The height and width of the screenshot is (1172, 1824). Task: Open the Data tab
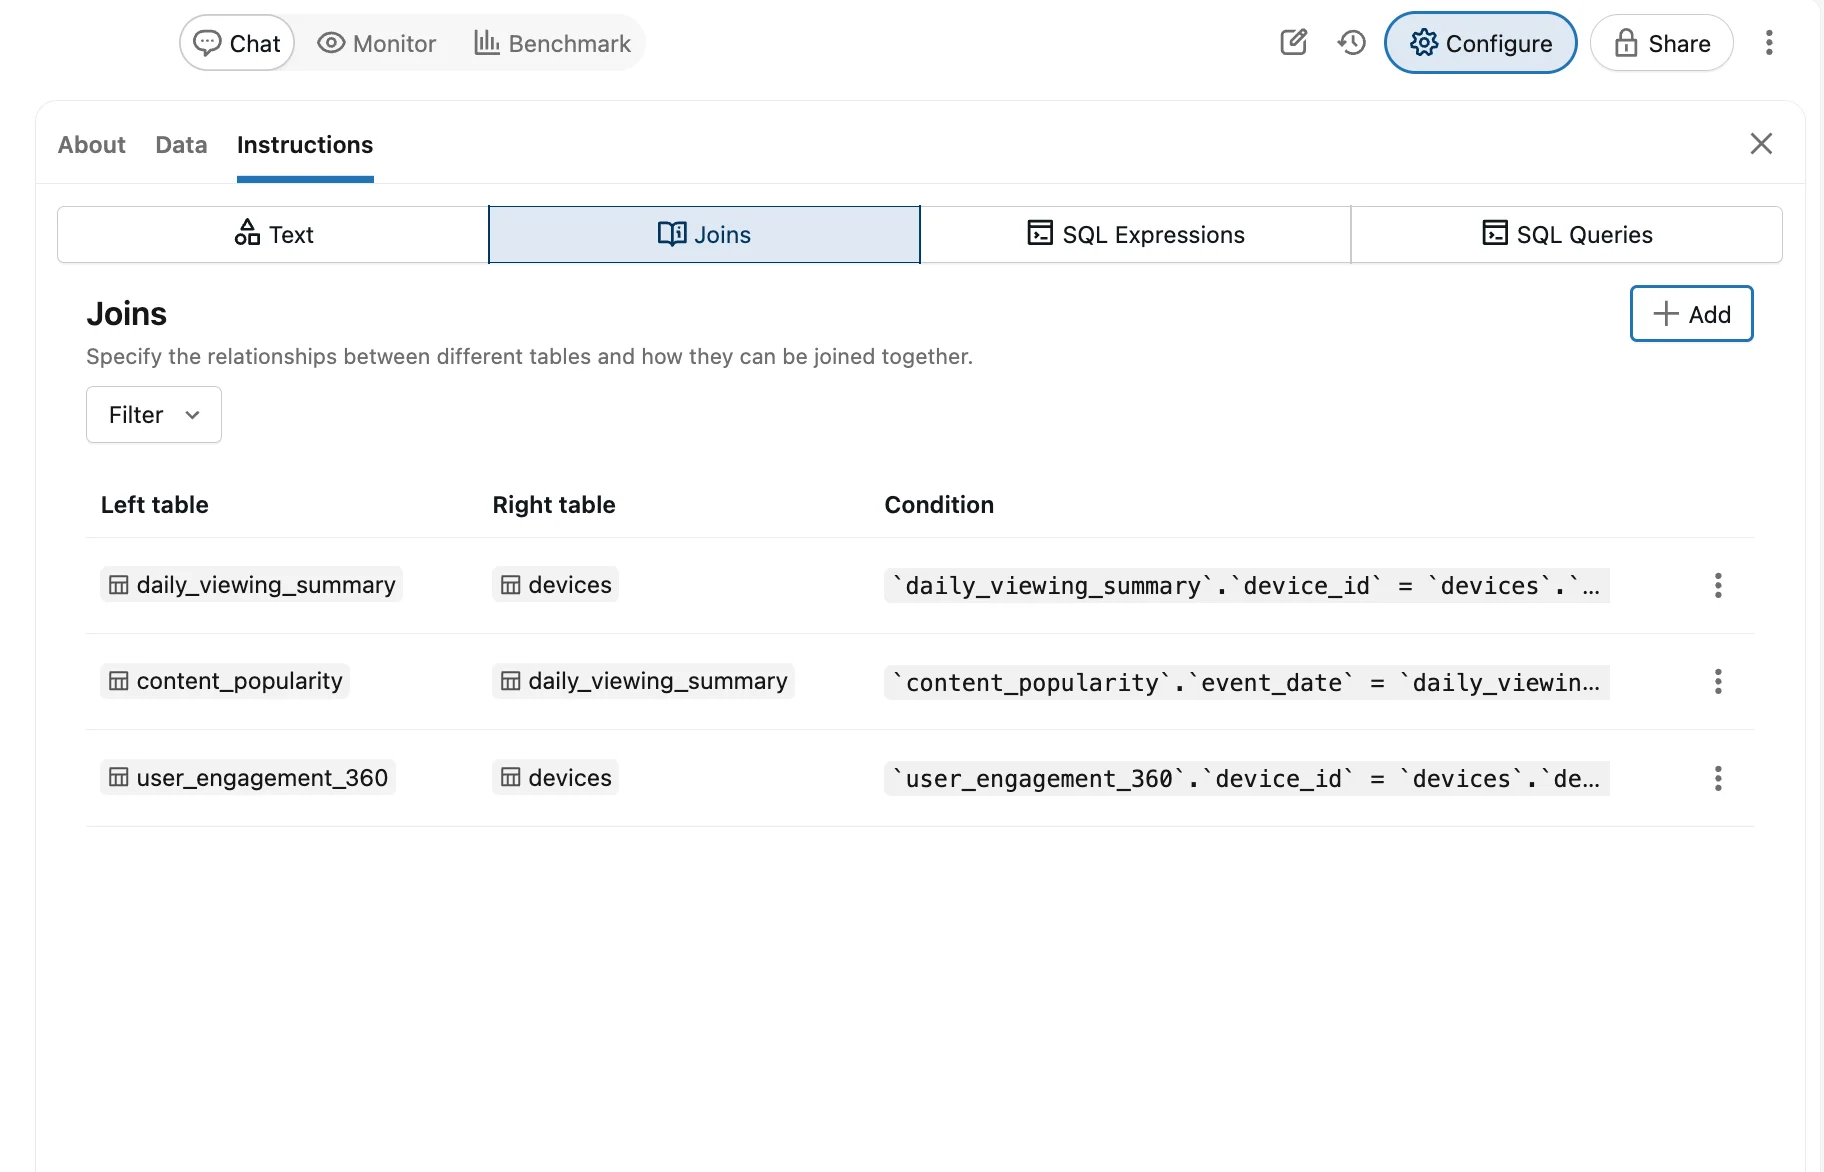[x=181, y=145]
